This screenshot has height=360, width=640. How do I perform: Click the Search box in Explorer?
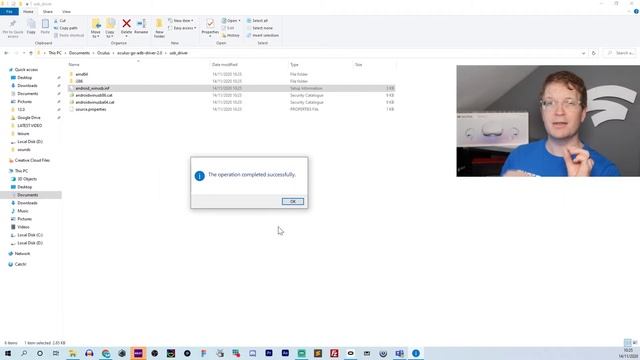click(x=620, y=53)
